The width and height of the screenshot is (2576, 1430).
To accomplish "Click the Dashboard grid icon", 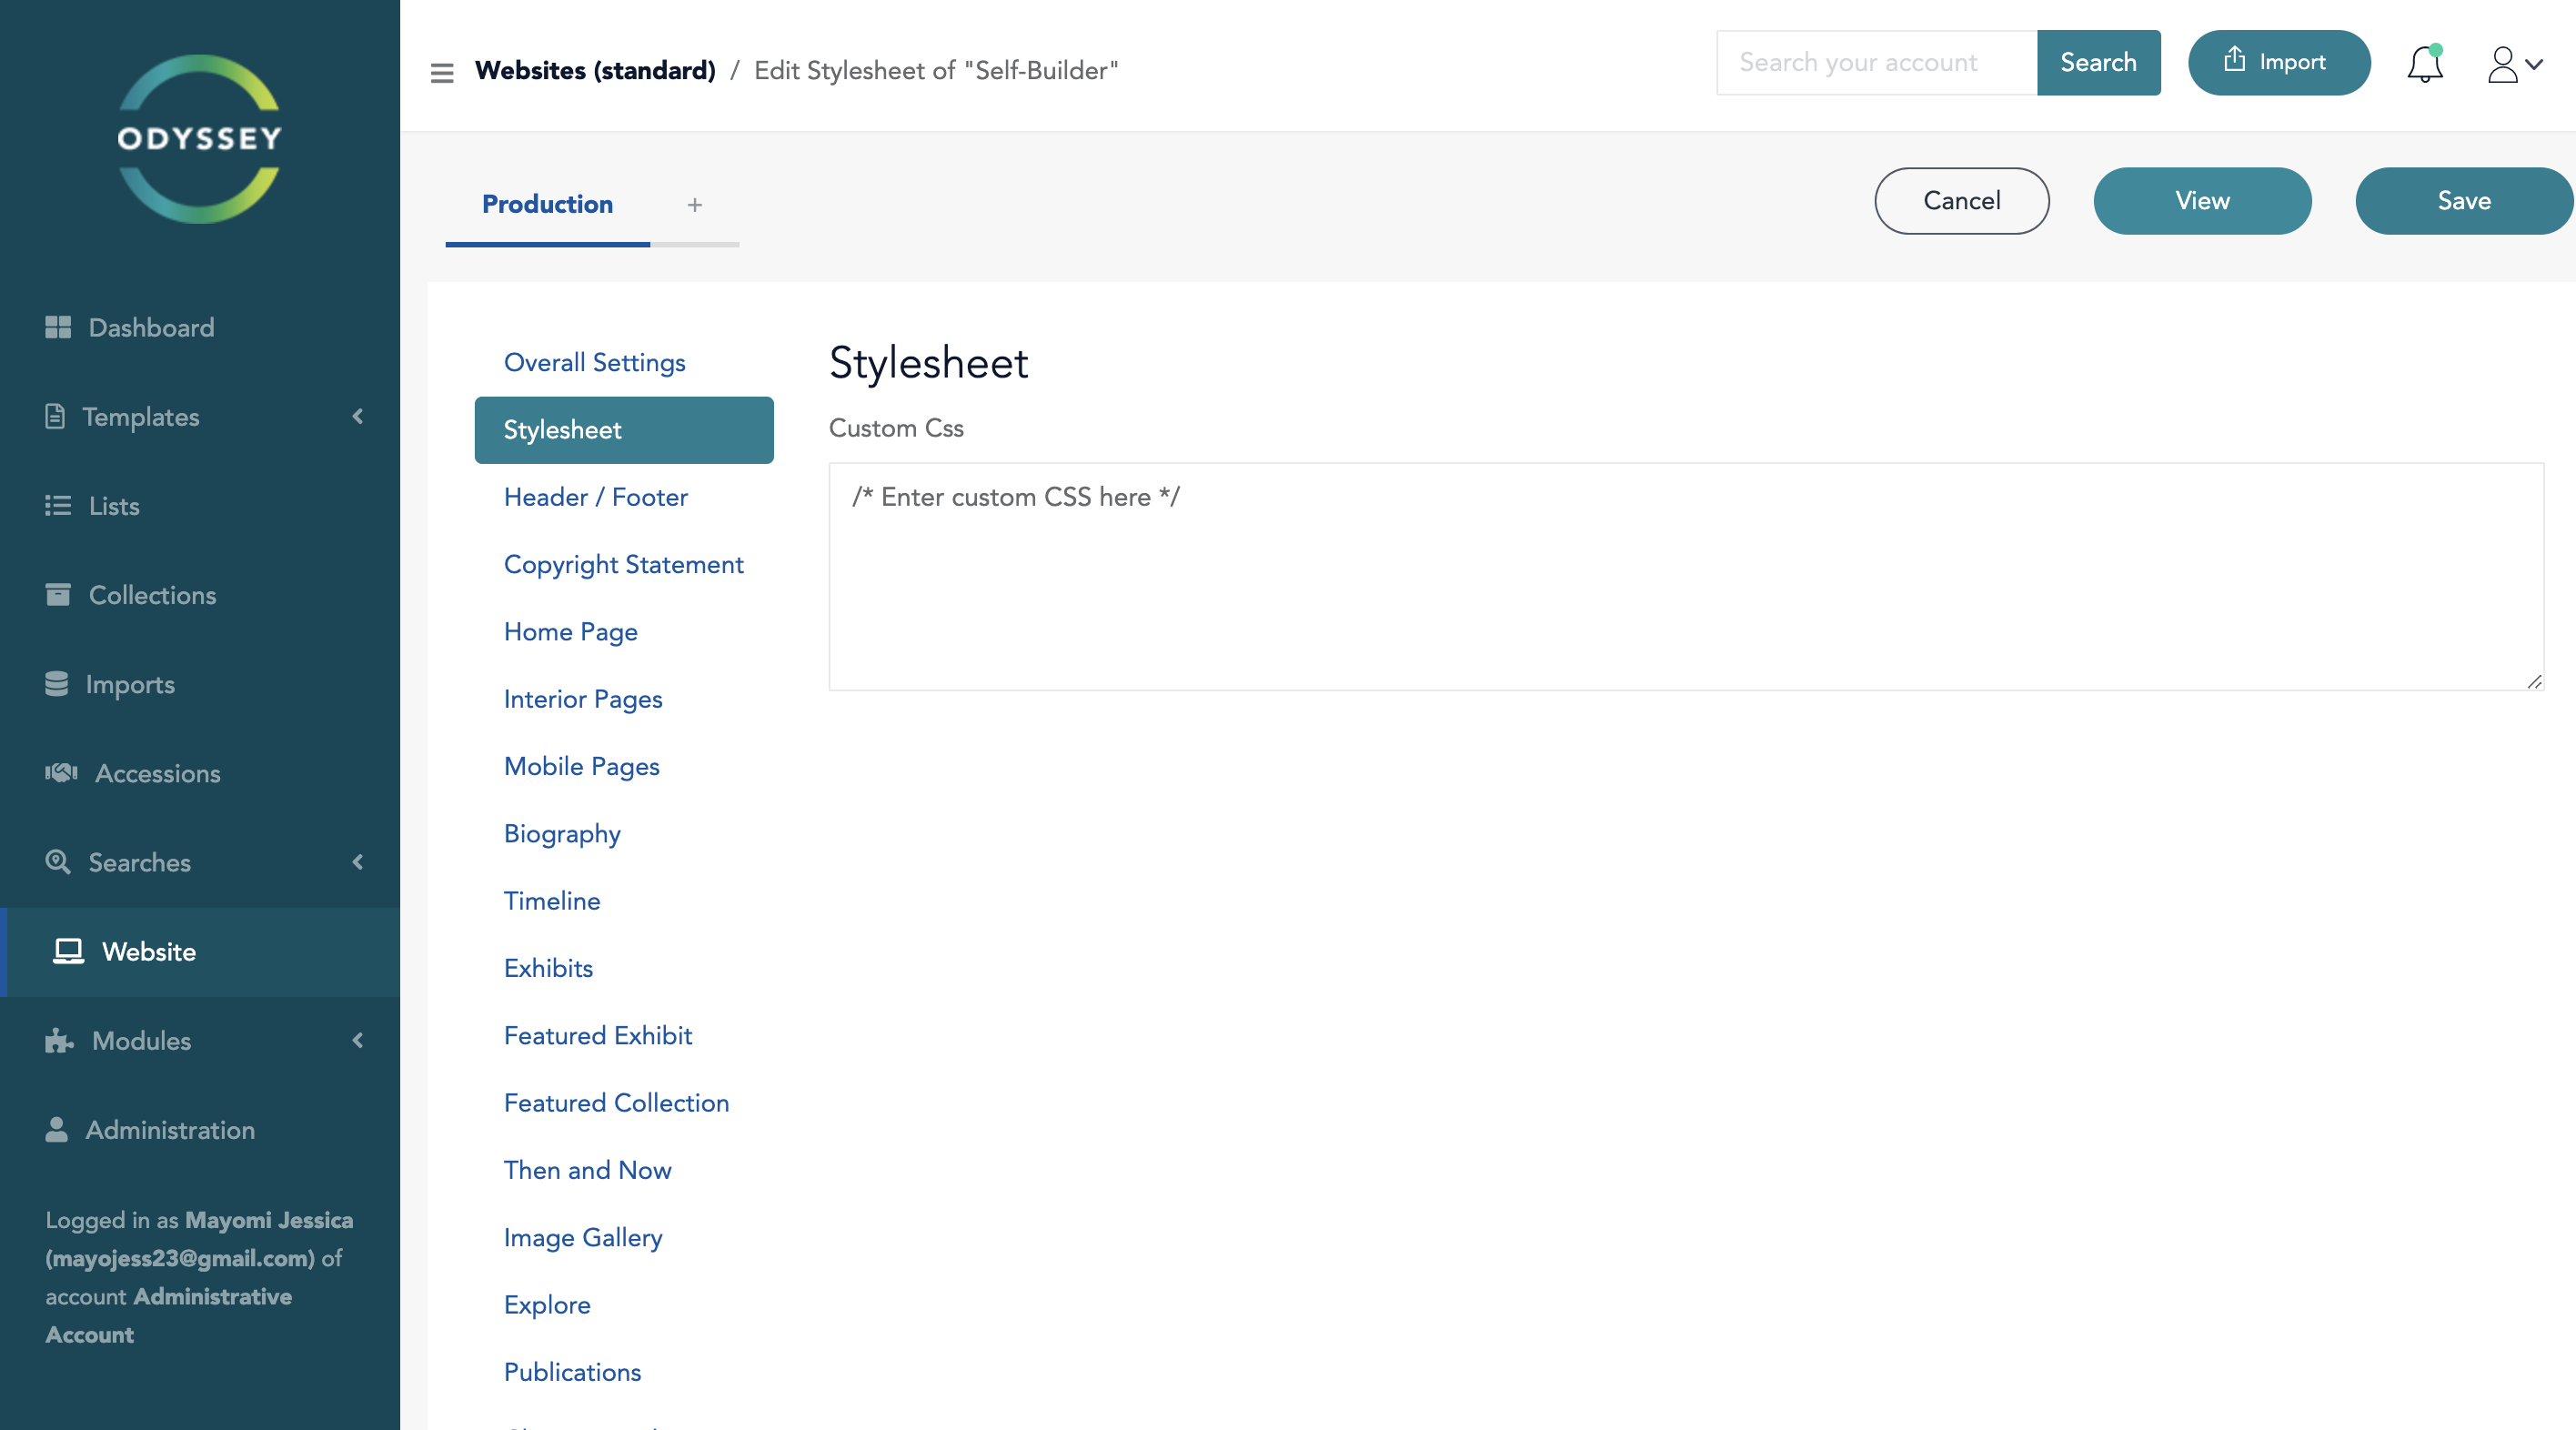I will pos(58,327).
